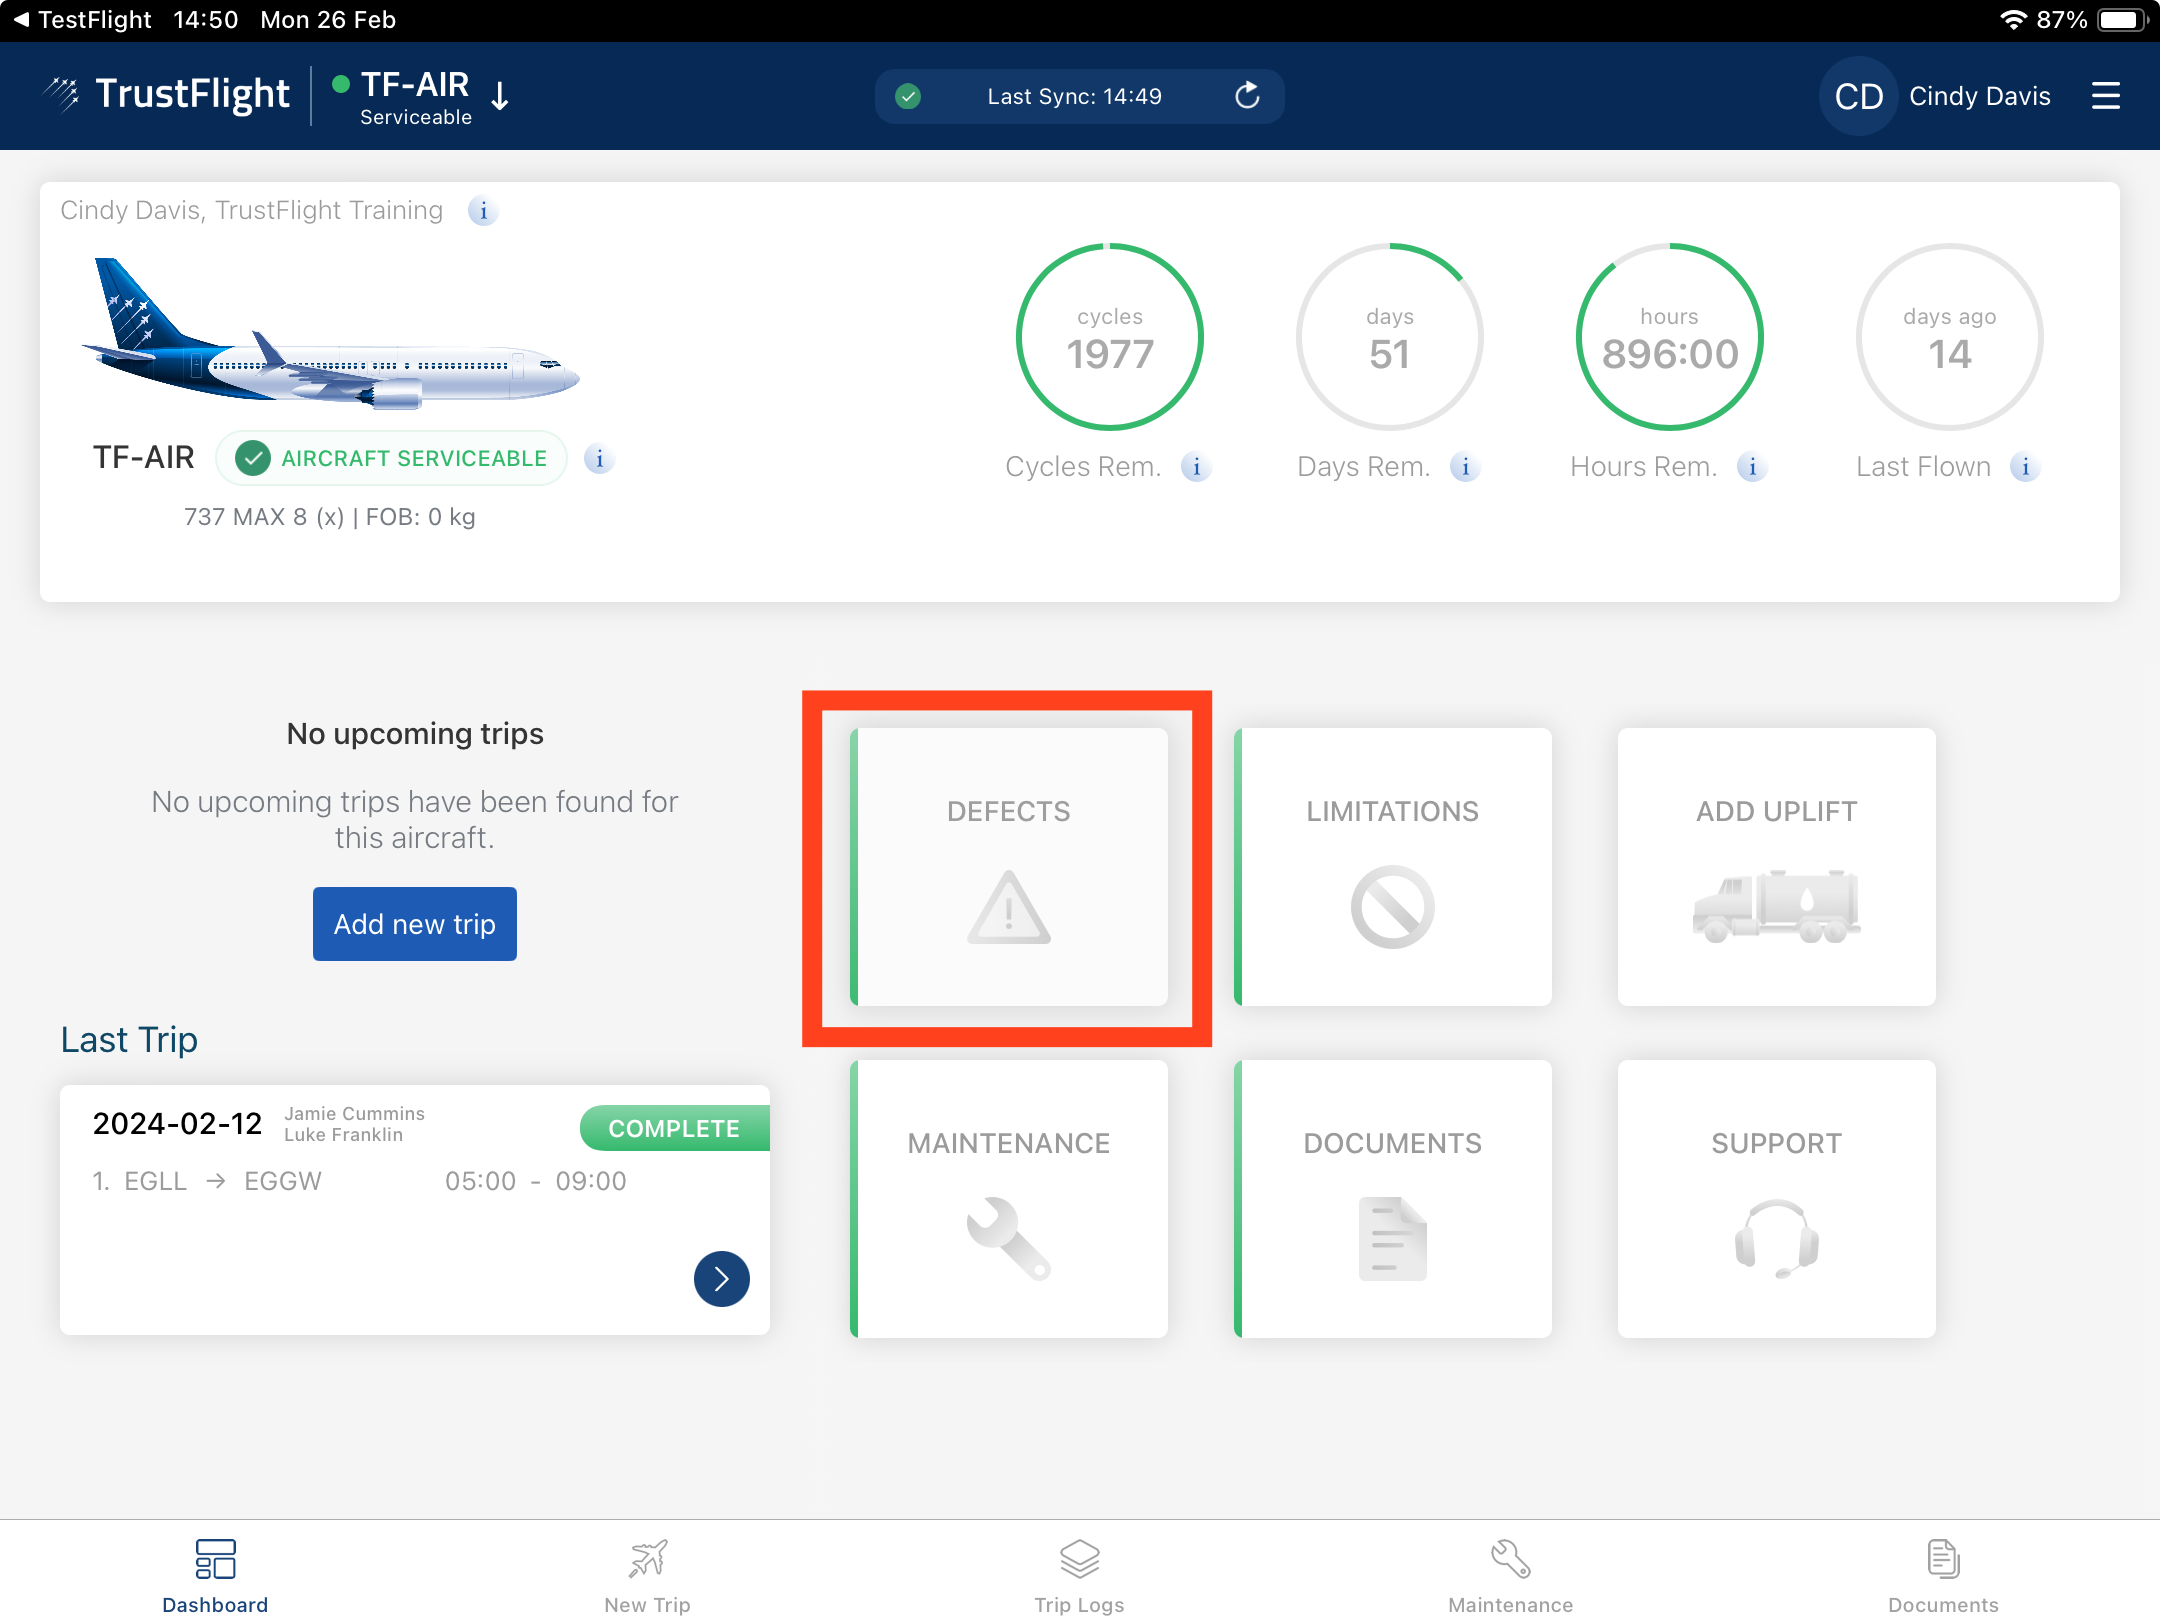Show info for Cycles Rem.

(x=1196, y=467)
